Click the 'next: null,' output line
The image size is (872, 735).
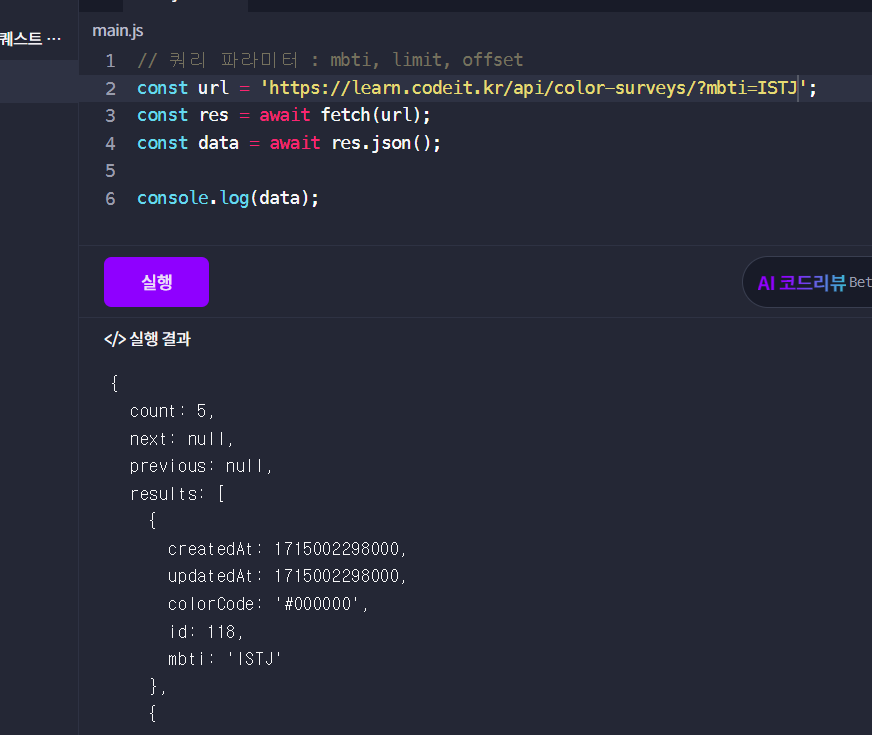pyautogui.click(x=181, y=439)
